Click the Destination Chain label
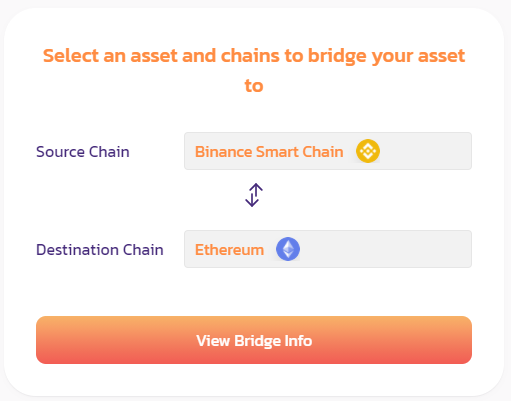This screenshot has width=511, height=401. coord(100,250)
